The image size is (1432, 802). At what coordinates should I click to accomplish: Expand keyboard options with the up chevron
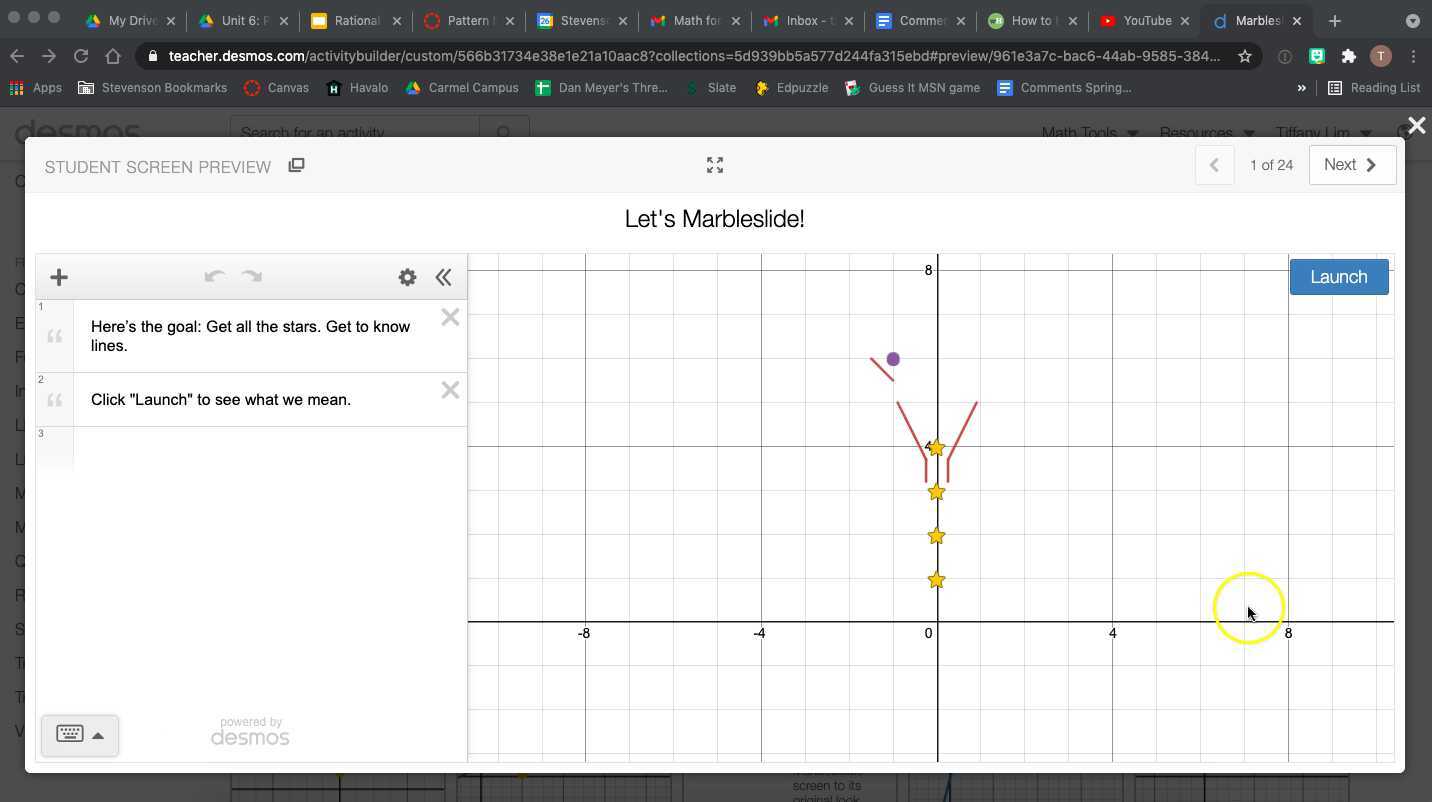coord(97,734)
